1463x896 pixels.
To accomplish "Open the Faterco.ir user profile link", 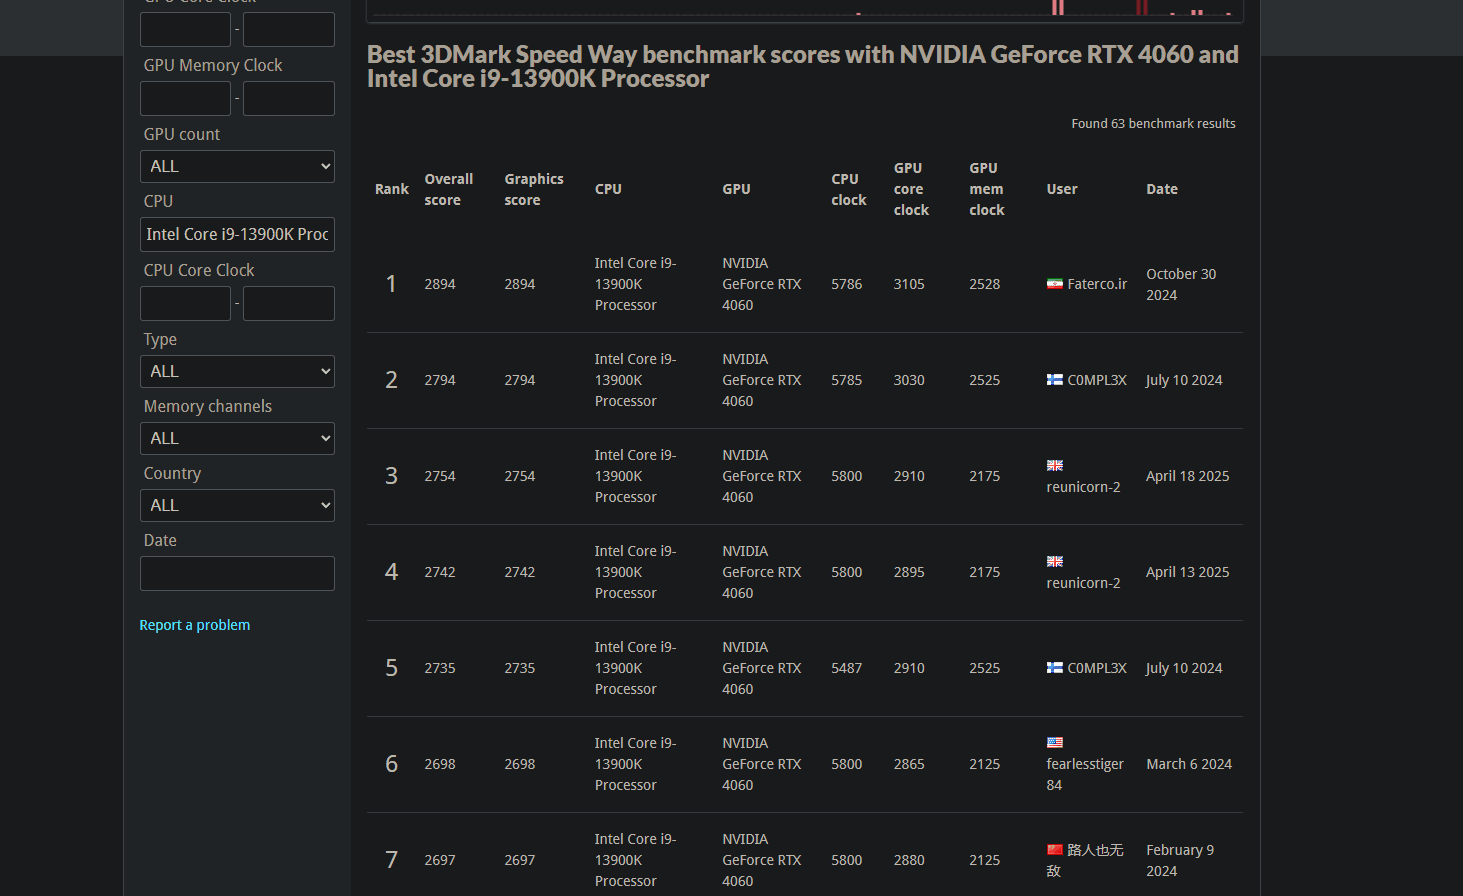I will [x=1096, y=284].
